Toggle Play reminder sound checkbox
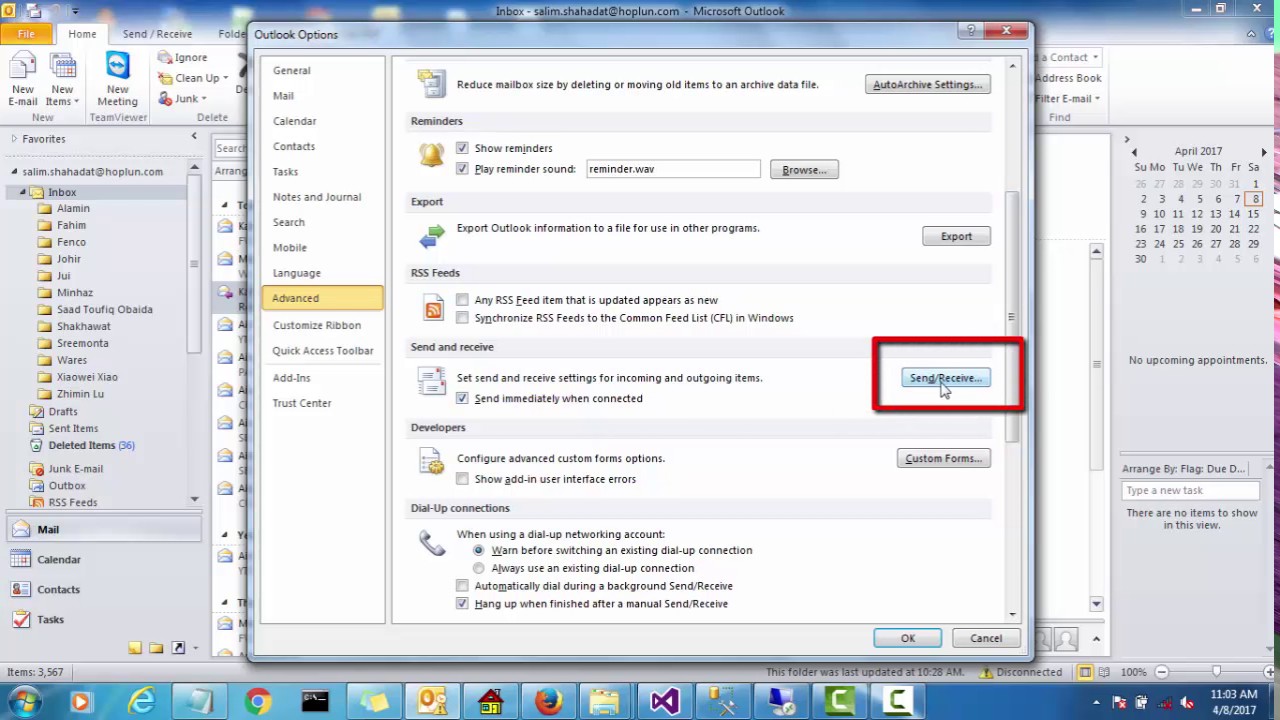 [x=462, y=169]
